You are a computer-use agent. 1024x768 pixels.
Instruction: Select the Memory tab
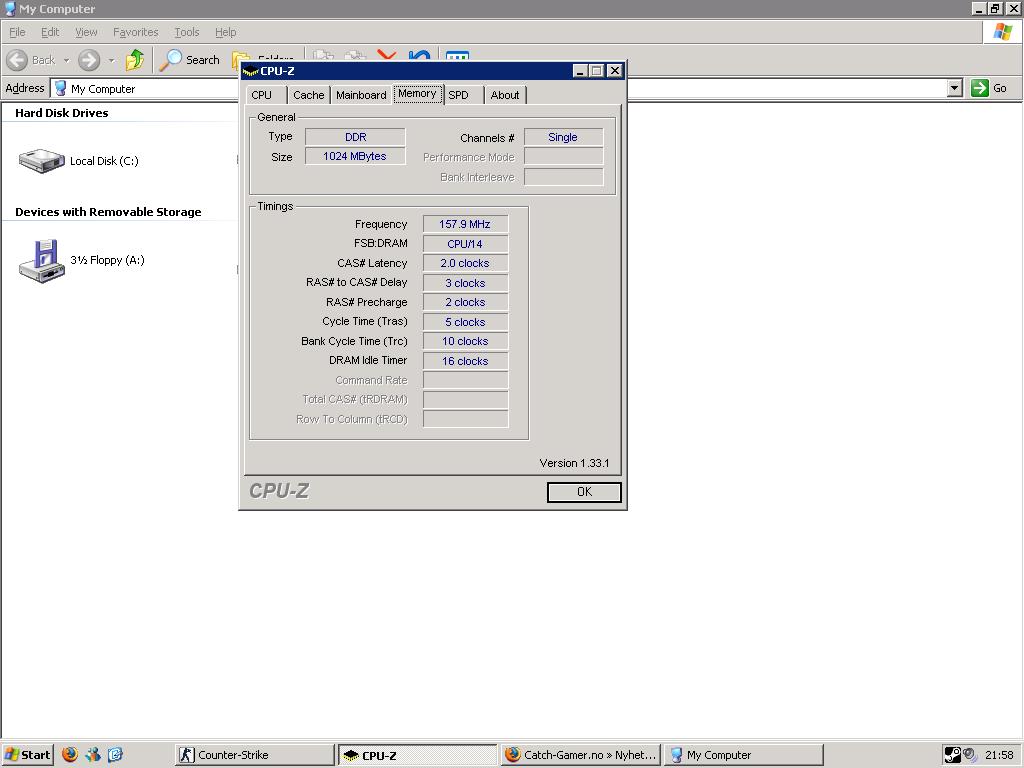(x=418, y=93)
